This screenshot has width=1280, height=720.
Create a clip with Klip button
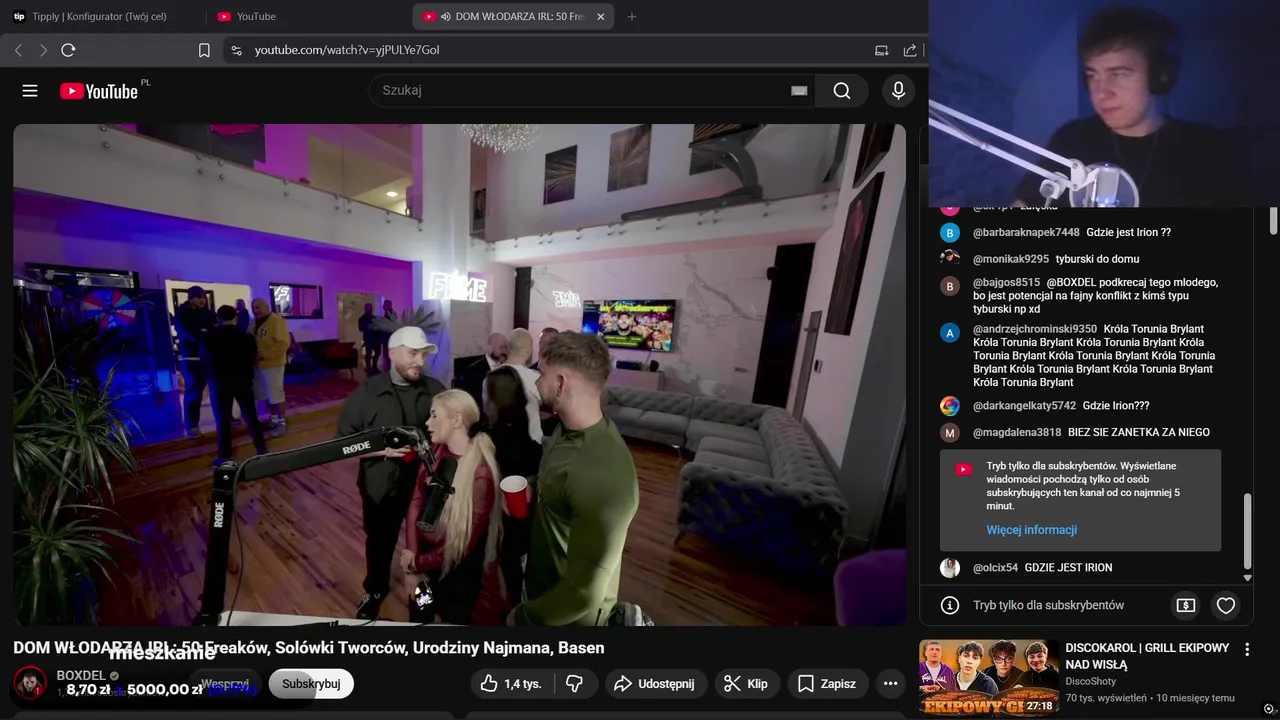[747, 684]
